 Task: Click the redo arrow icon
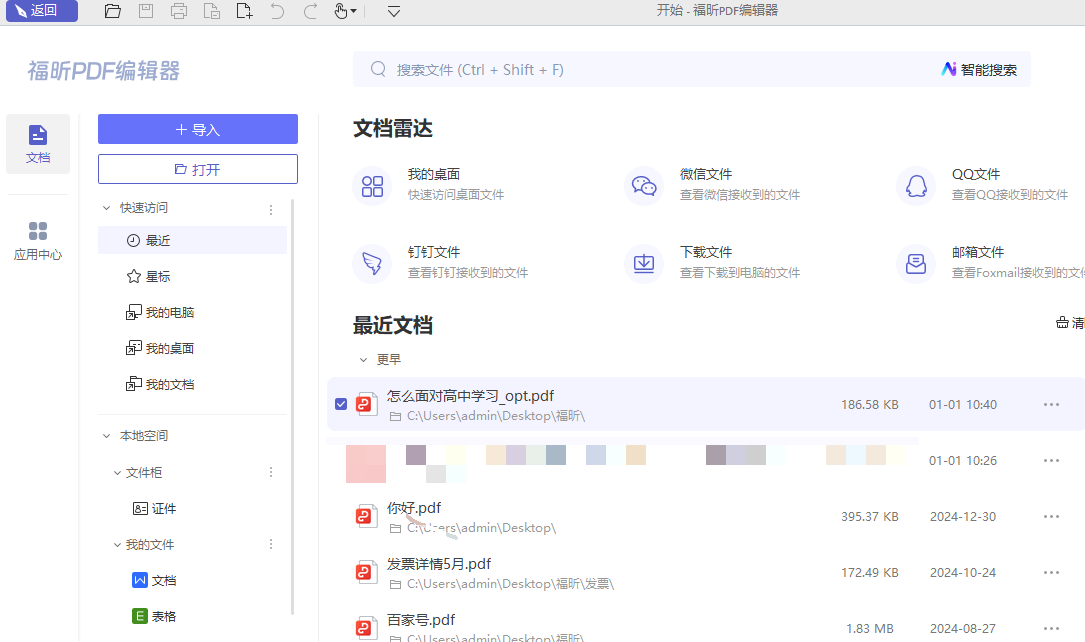point(310,11)
